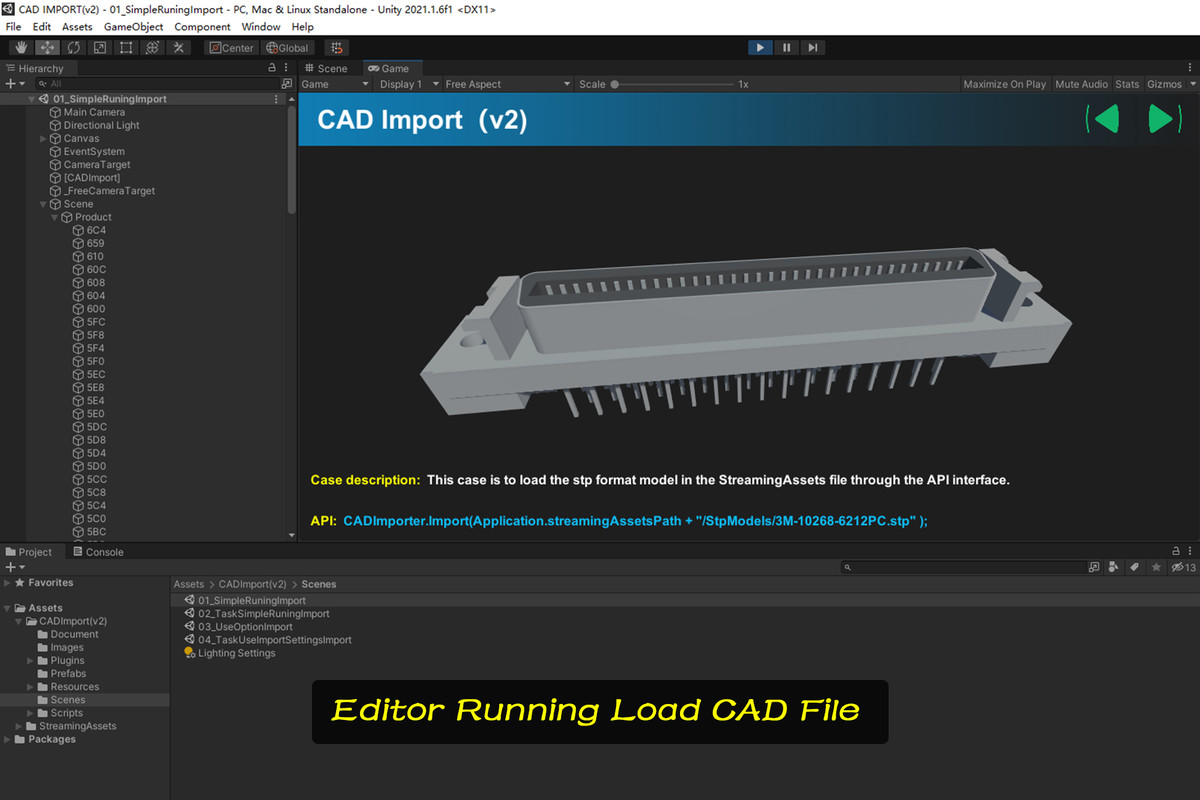Open File menu
Screen dimensions: 1200x800
point(13,27)
